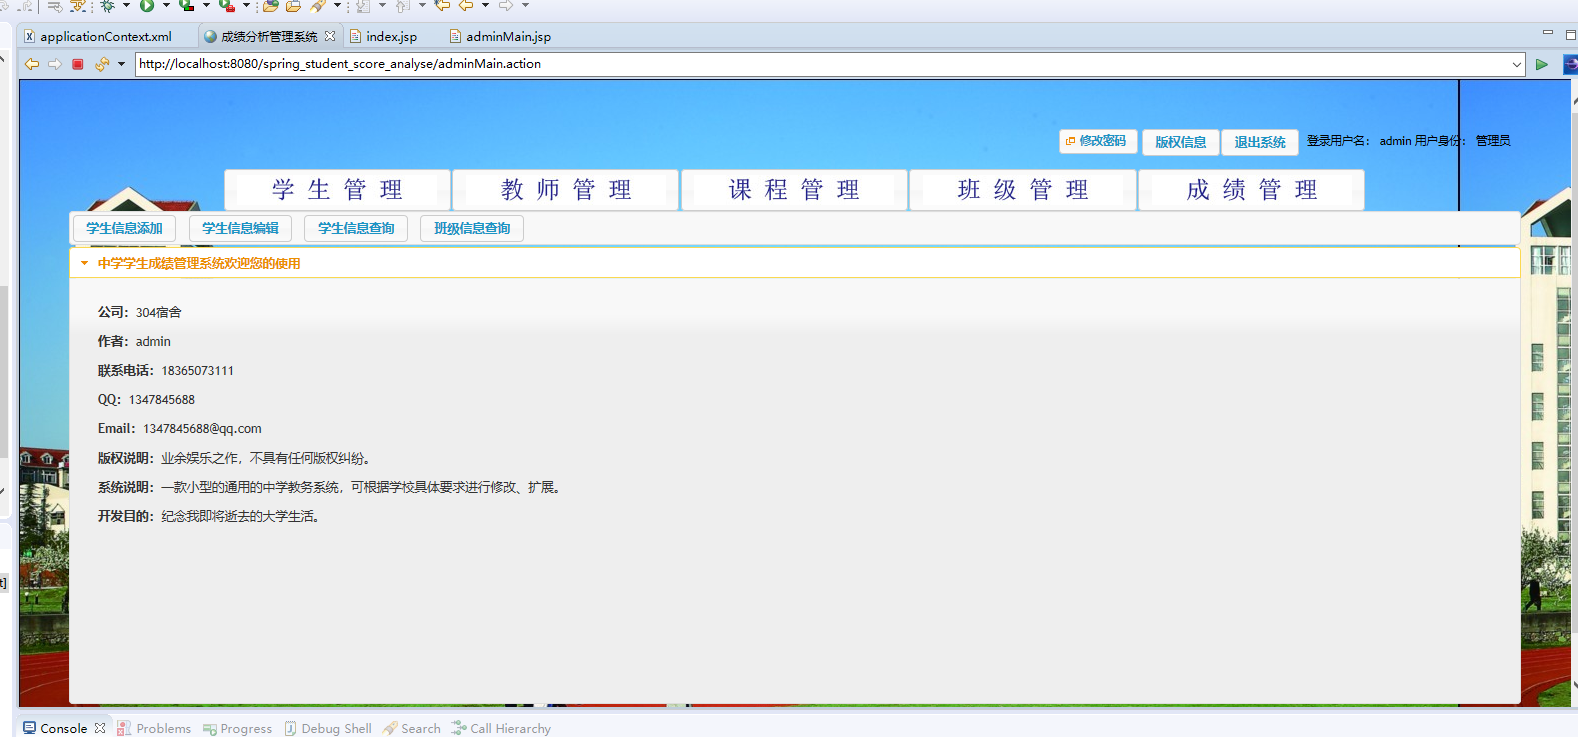Click the 修改密码 button

tap(1098, 141)
